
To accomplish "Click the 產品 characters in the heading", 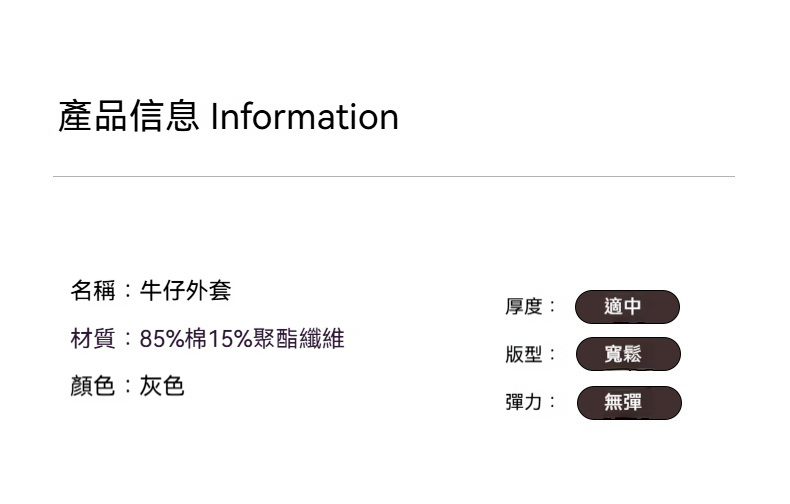I will [92, 117].
